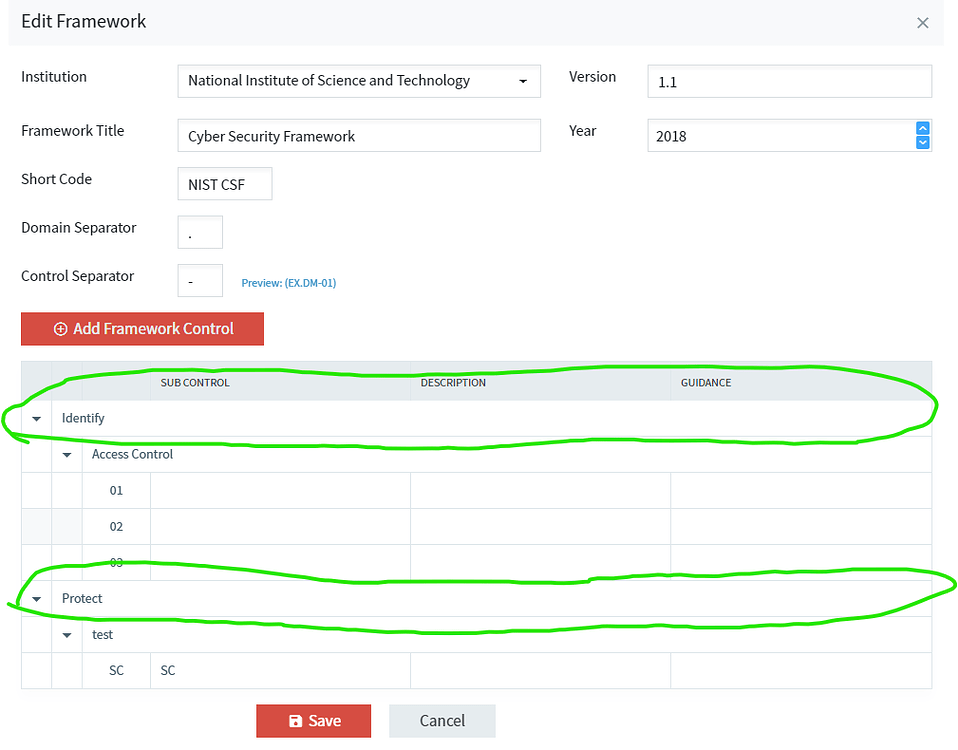This screenshot has height=750, width=958.
Task: Cancel editing the framework
Action: pyautogui.click(x=442, y=720)
